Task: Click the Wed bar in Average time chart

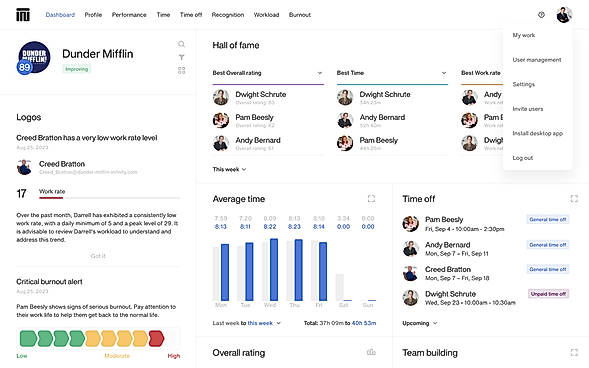Action: (x=274, y=269)
